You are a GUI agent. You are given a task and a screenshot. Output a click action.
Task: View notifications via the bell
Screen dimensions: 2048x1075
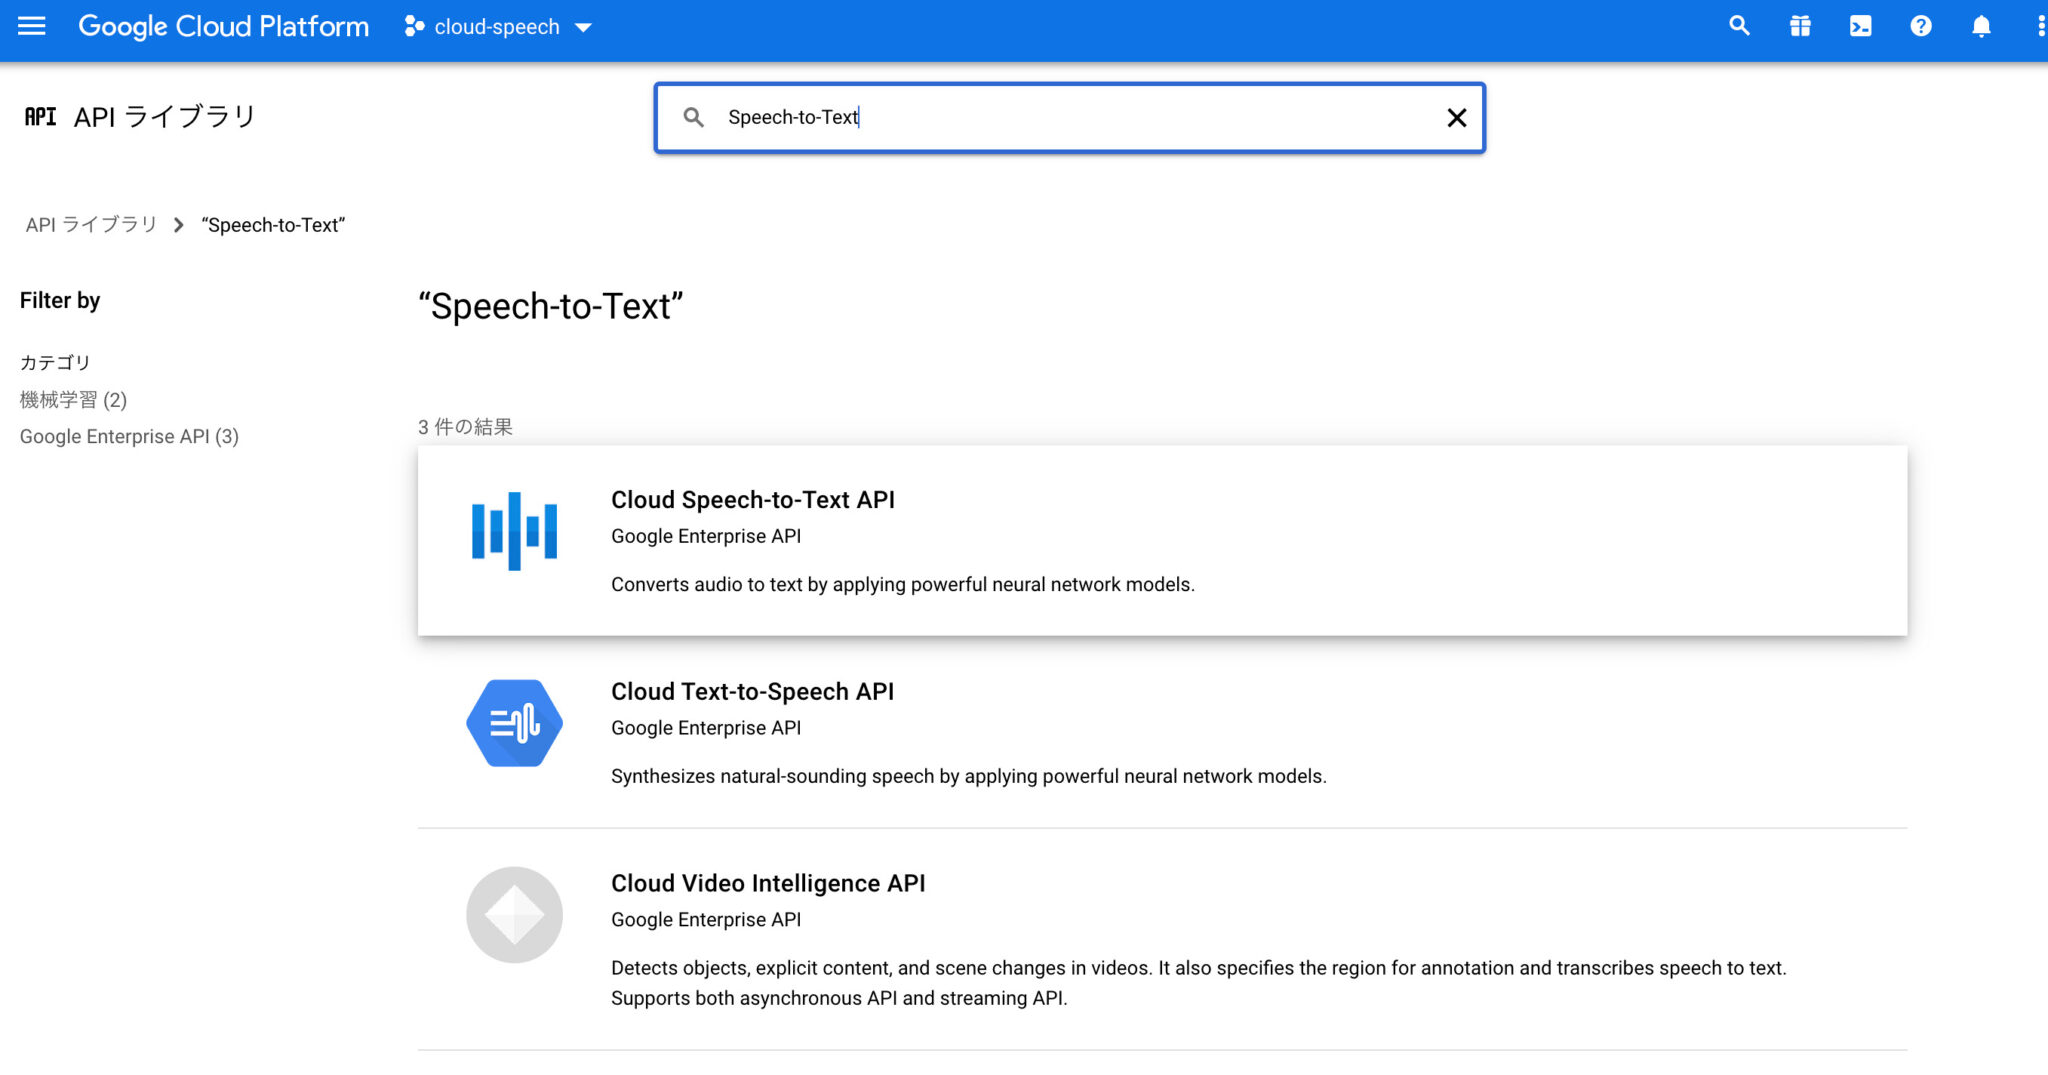click(1981, 27)
